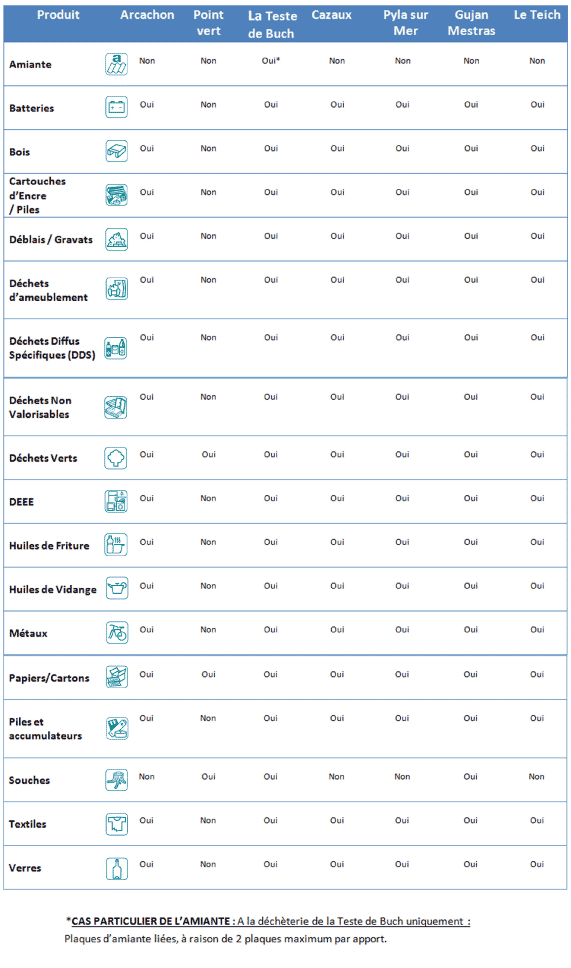Image resolution: width=571 pixels, height=968 pixels.
Task: Select the Huiles de Friture icon
Action: click(116, 545)
